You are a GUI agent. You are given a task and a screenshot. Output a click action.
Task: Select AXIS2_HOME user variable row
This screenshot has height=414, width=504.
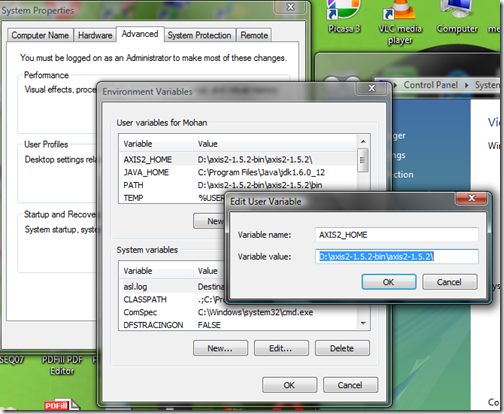click(x=238, y=160)
